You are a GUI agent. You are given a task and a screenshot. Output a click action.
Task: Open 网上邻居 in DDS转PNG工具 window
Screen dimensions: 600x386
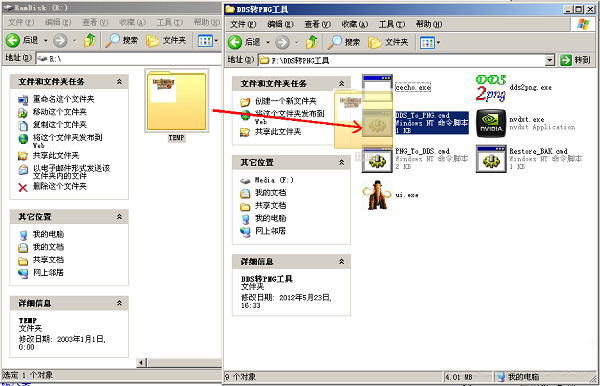coord(263,231)
